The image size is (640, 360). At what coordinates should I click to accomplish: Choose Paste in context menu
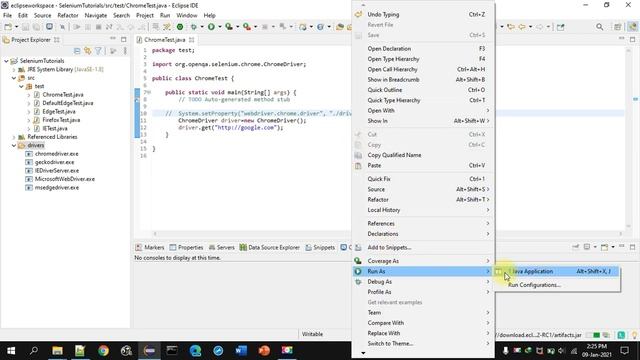click(423, 165)
